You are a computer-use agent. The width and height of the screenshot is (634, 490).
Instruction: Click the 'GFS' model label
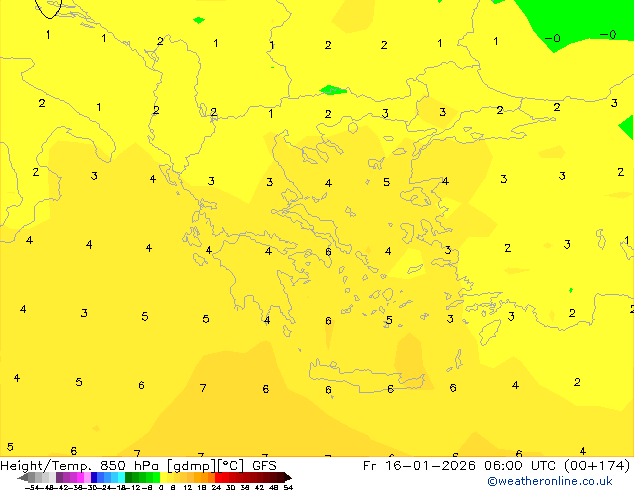[264, 466]
